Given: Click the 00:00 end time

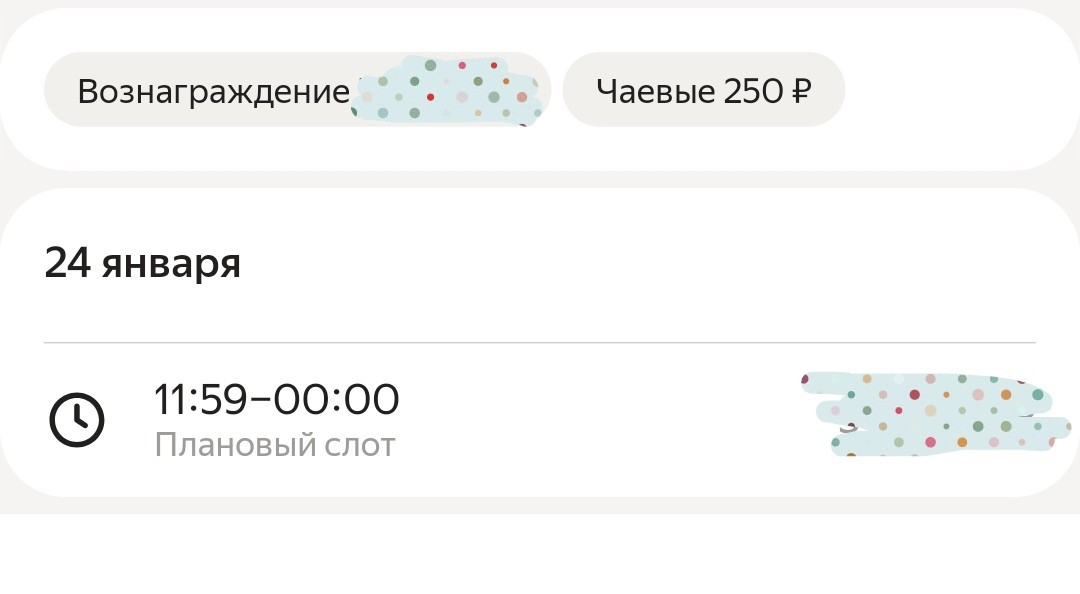Looking at the screenshot, I should [x=336, y=400].
